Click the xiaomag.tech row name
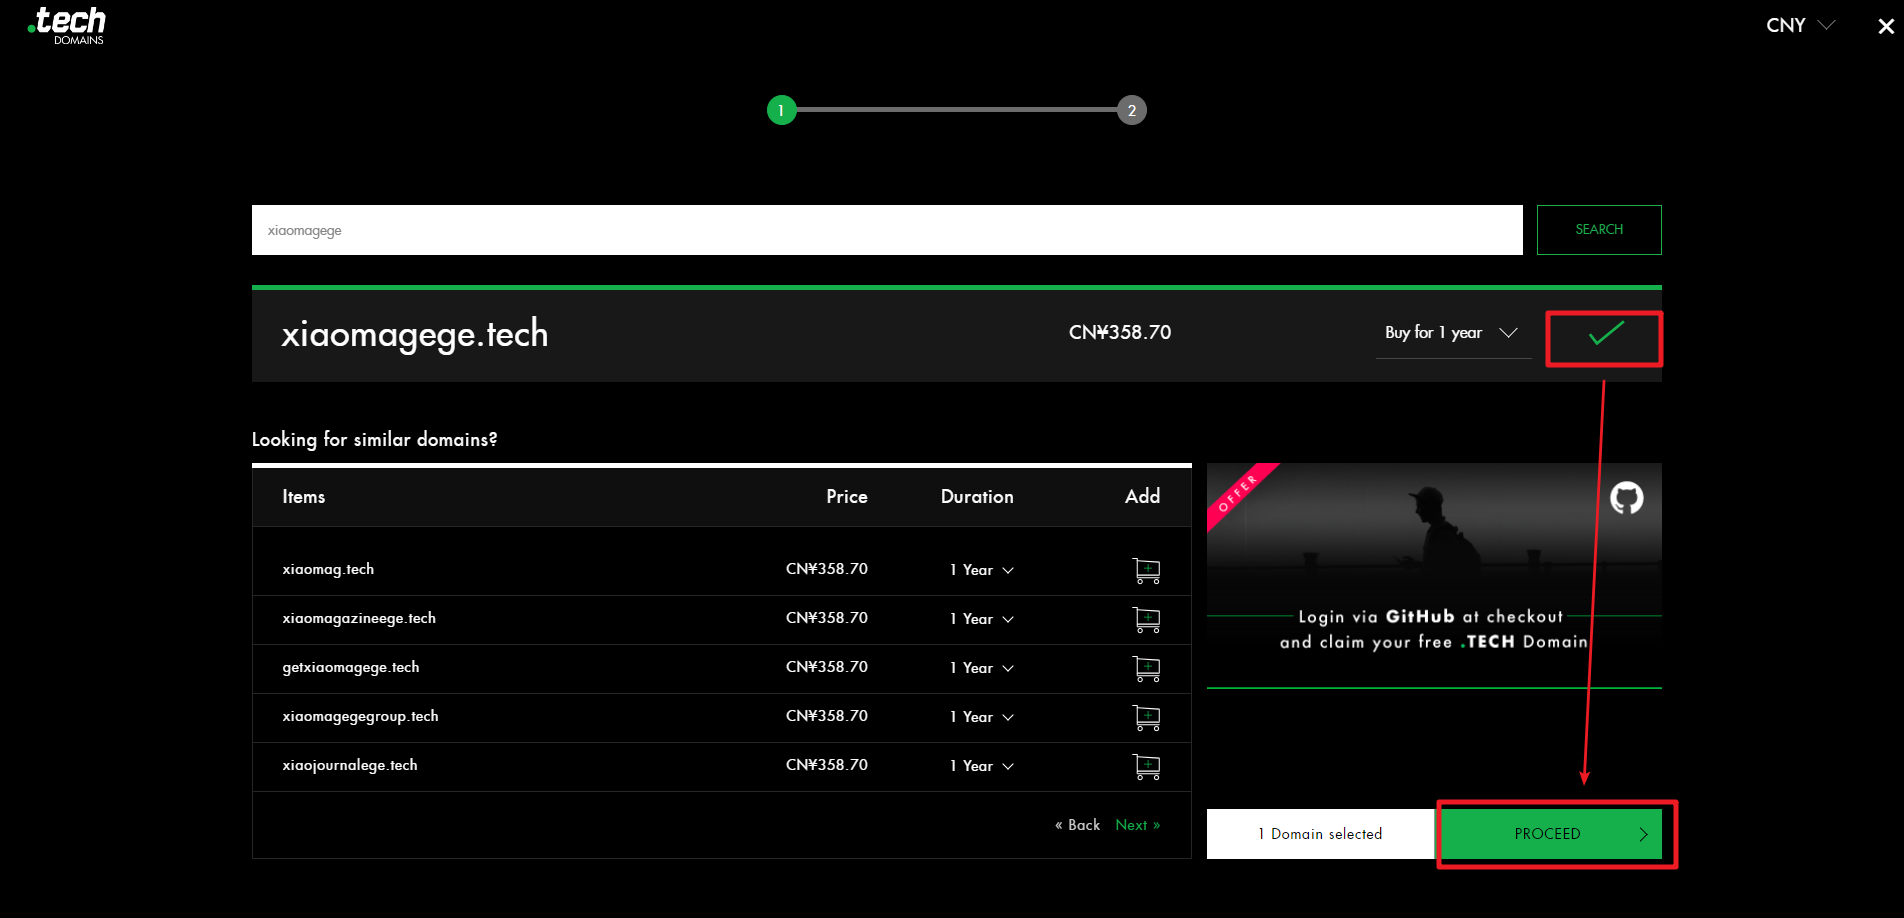This screenshot has width=1904, height=918. click(x=328, y=569)
